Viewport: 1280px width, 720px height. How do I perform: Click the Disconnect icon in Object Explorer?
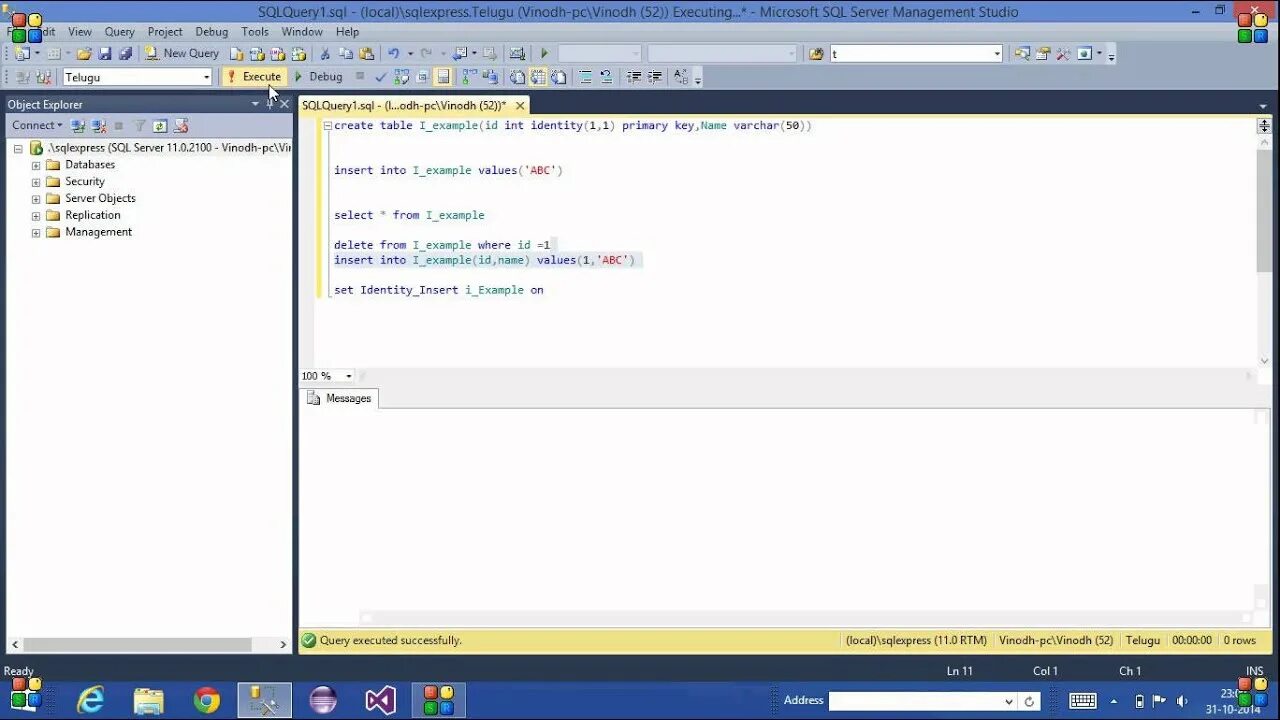coord(97,125)
